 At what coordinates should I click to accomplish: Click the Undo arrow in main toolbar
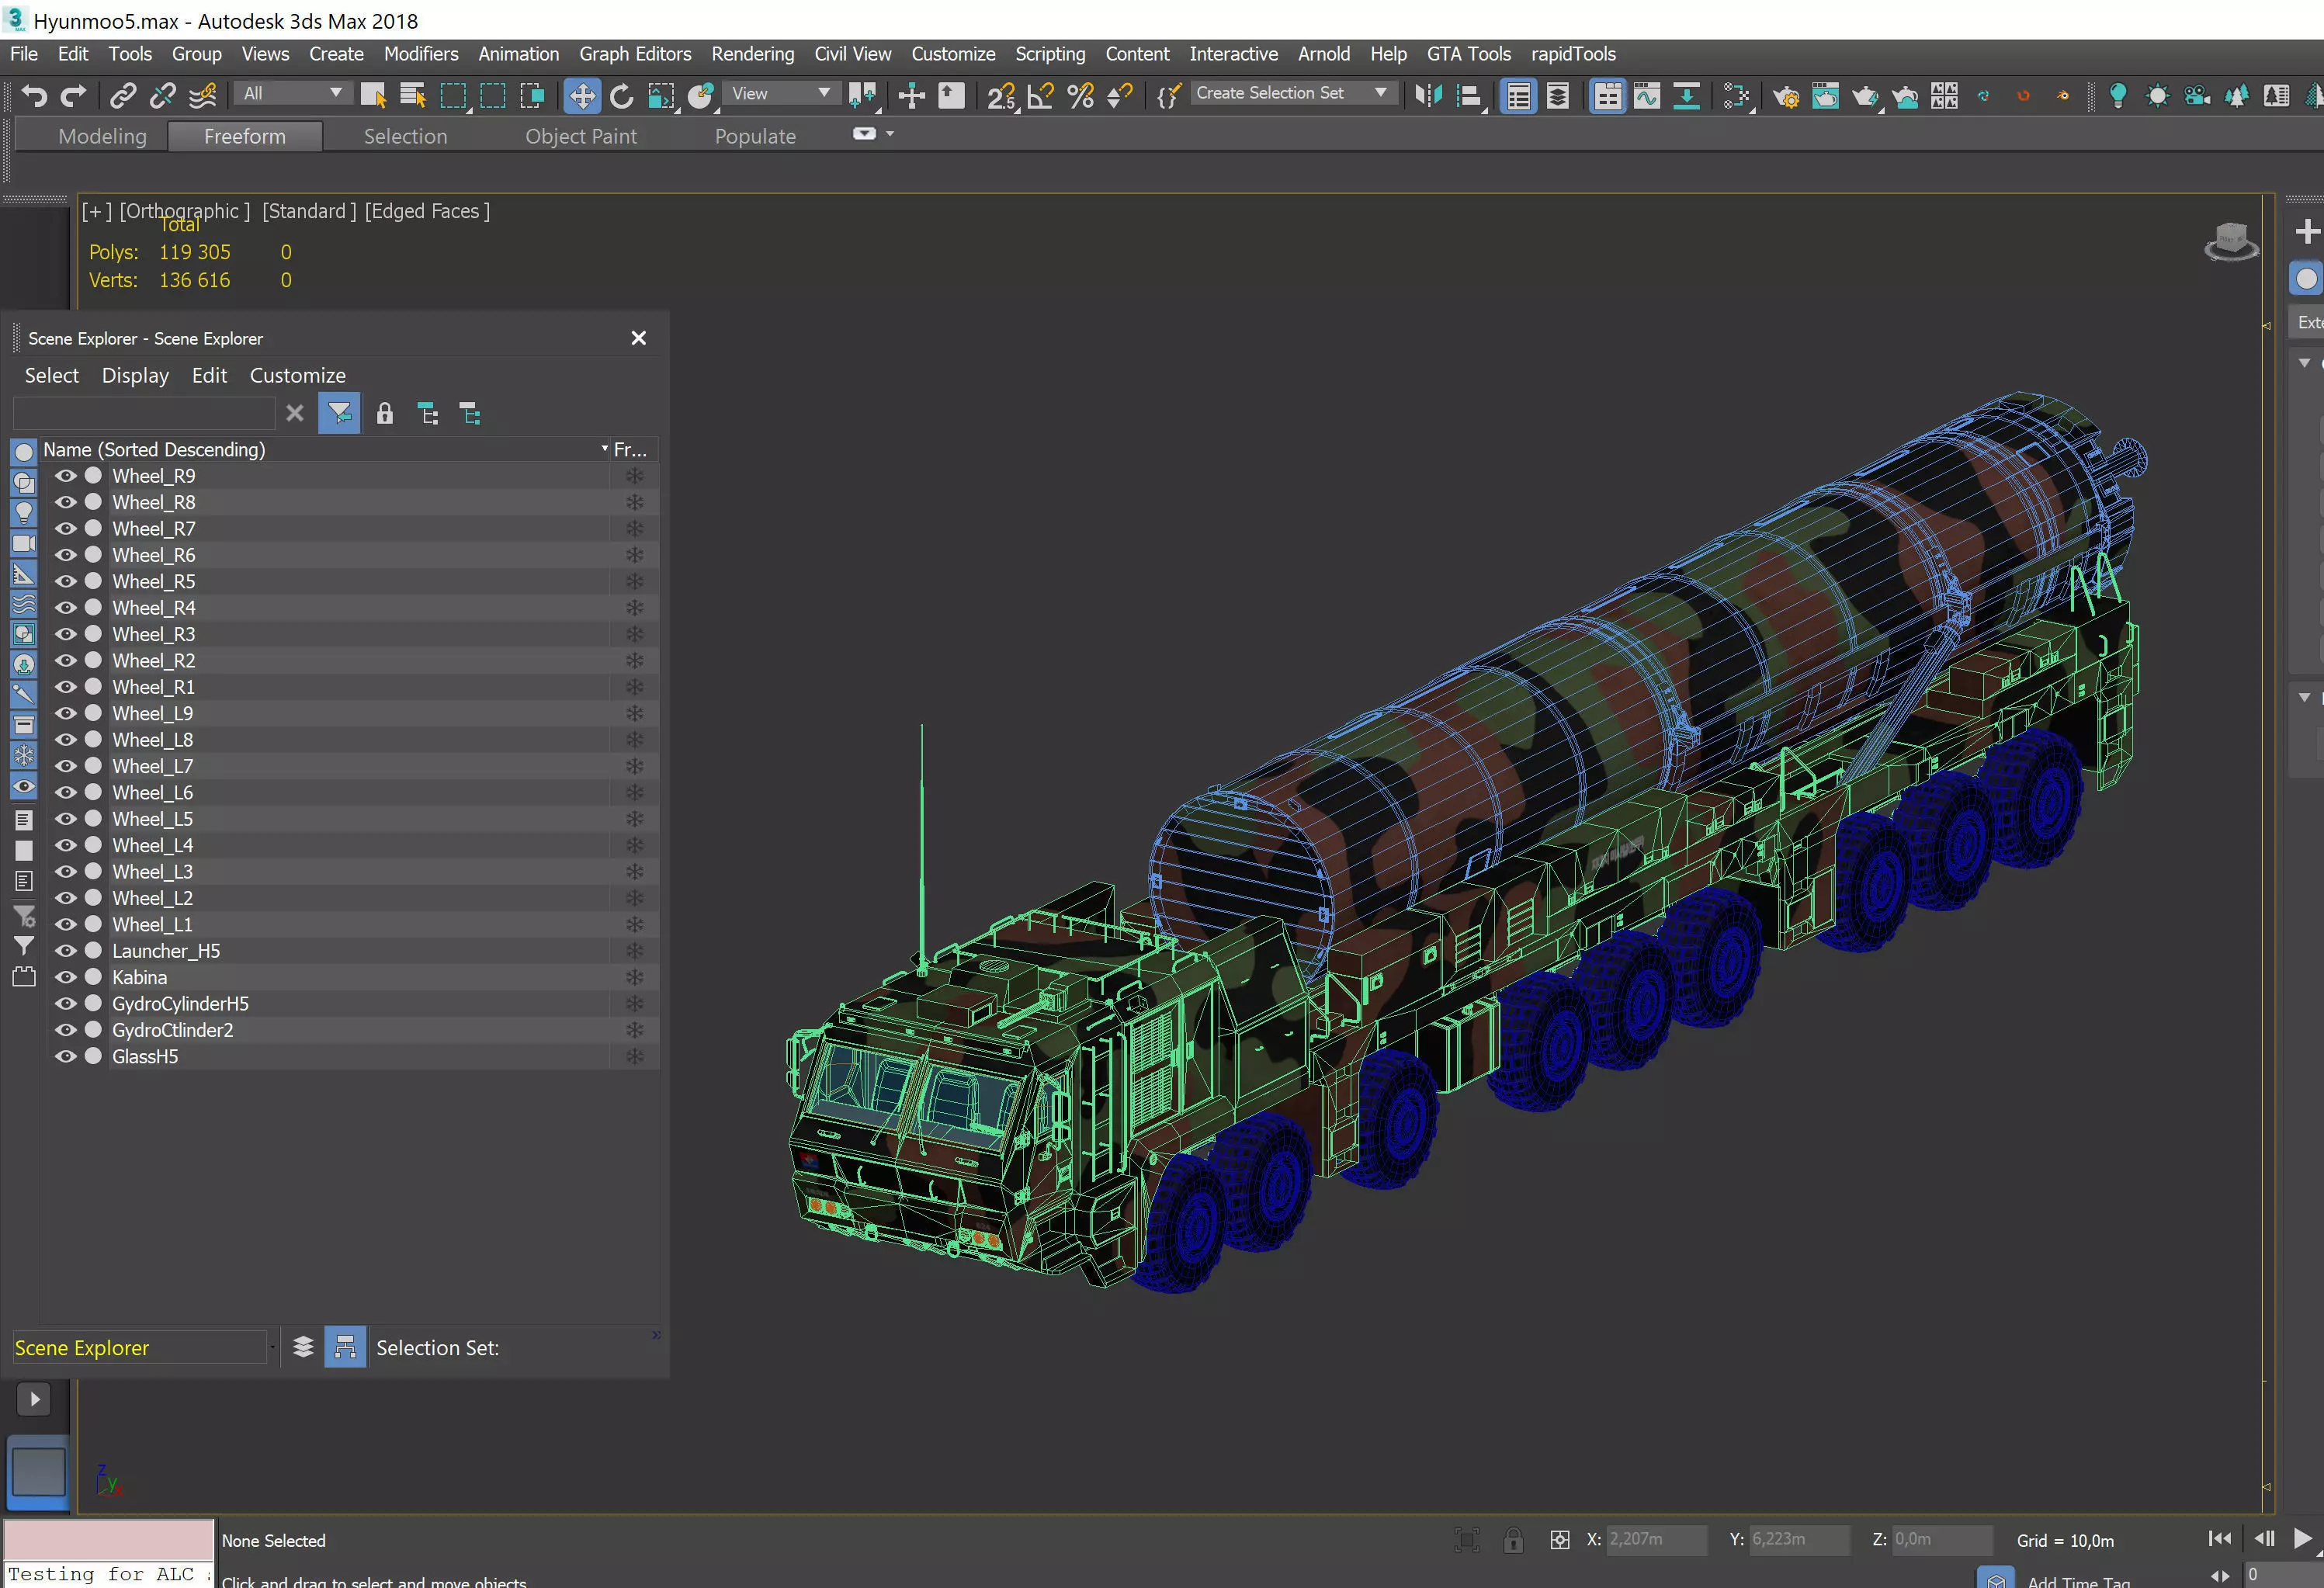coord(34,96)
